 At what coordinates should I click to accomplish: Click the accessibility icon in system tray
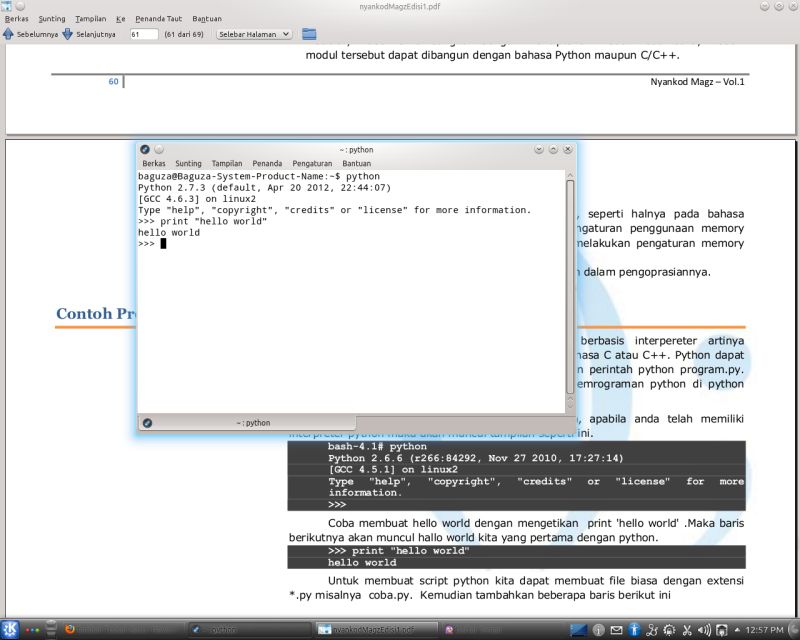coord(634,630)
